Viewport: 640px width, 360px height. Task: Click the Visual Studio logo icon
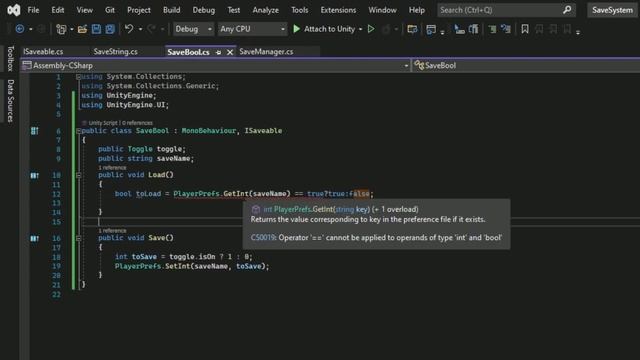point(13,10)
